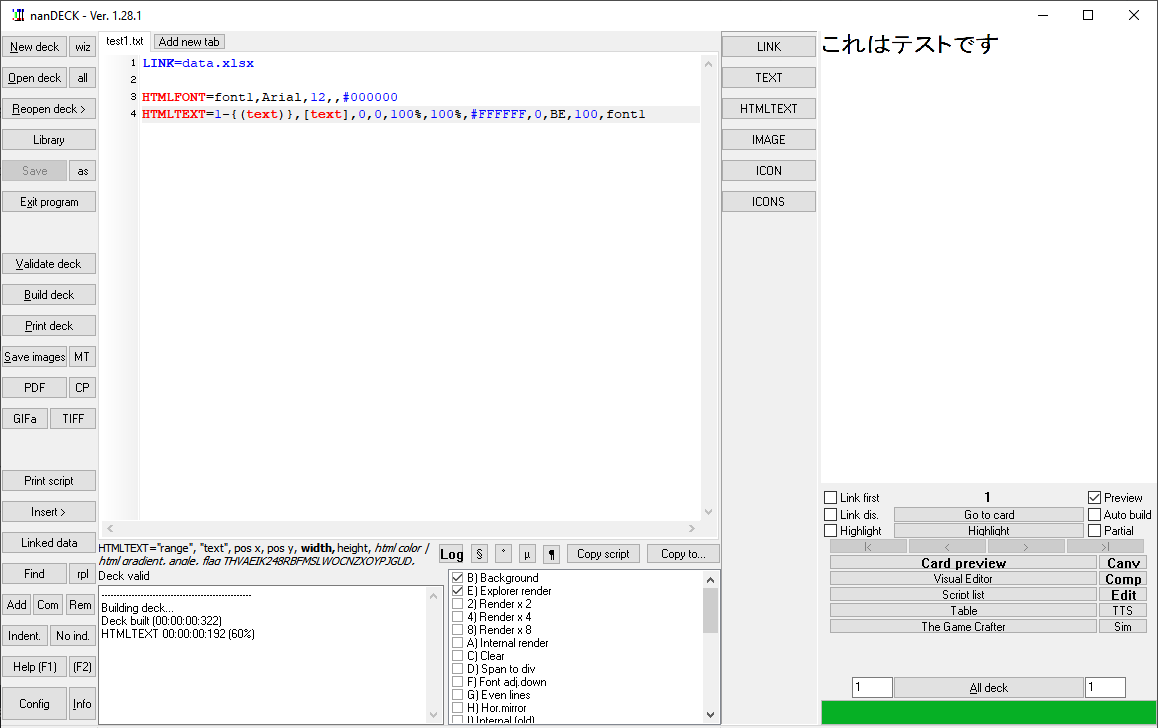Viewport: 1158px width, 728px height.
Task: Open the Visual Editor
Action: tap(963, 579)
